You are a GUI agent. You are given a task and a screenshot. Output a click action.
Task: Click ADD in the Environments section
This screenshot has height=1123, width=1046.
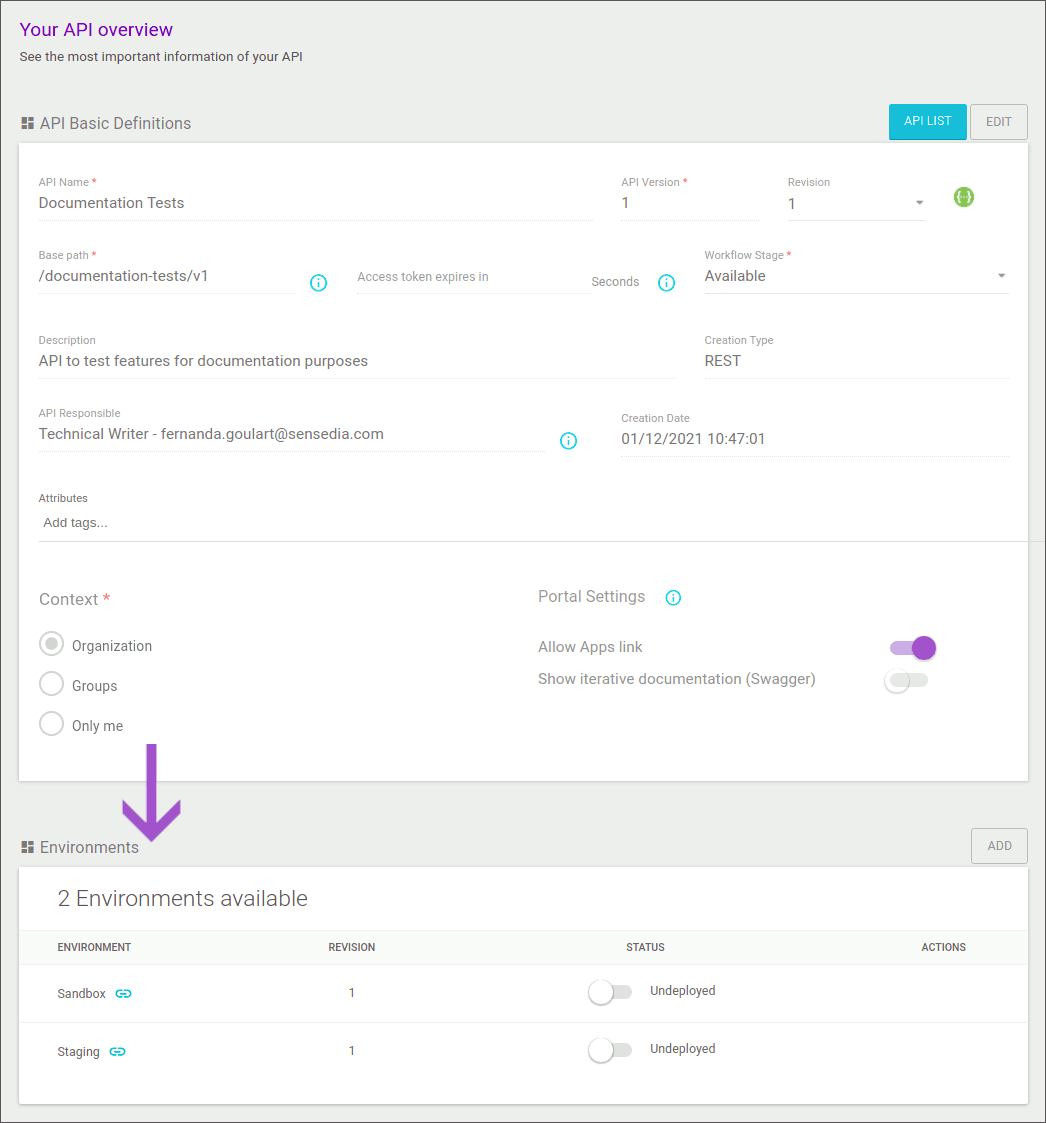[999, 845]
